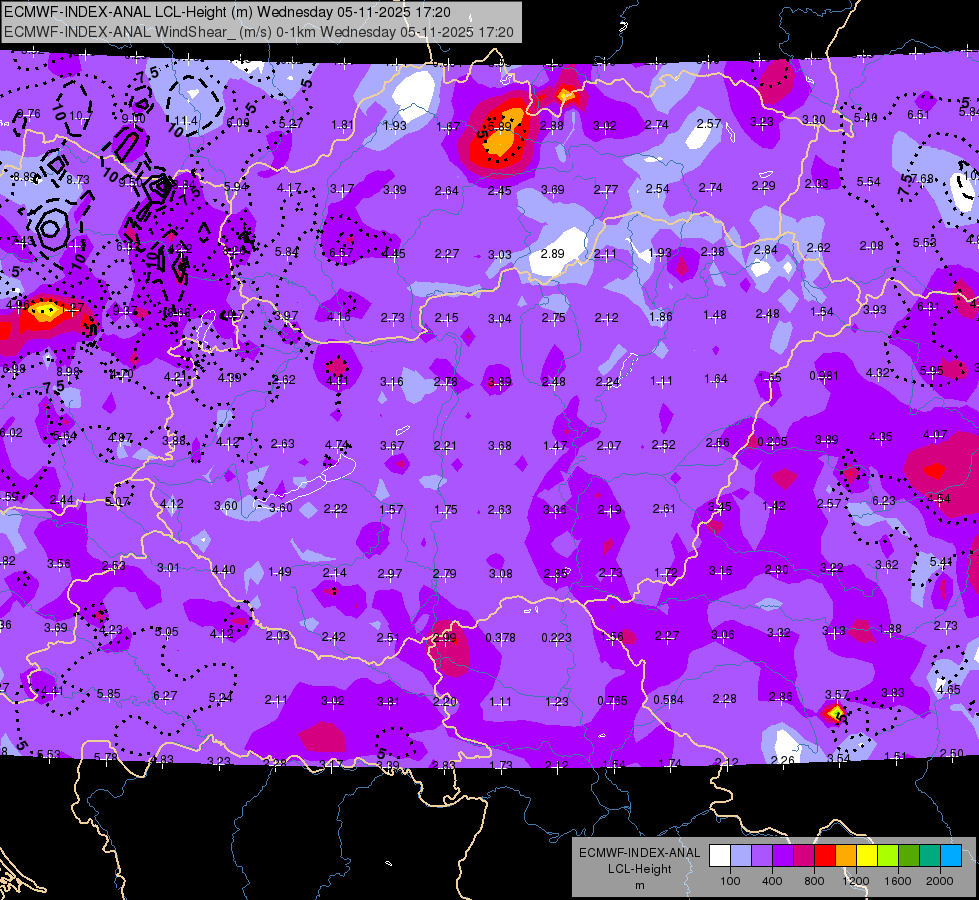The image size is (979, 900).
Task: Click the grid value 2.89 on the white patch
Action: (553, 254)
